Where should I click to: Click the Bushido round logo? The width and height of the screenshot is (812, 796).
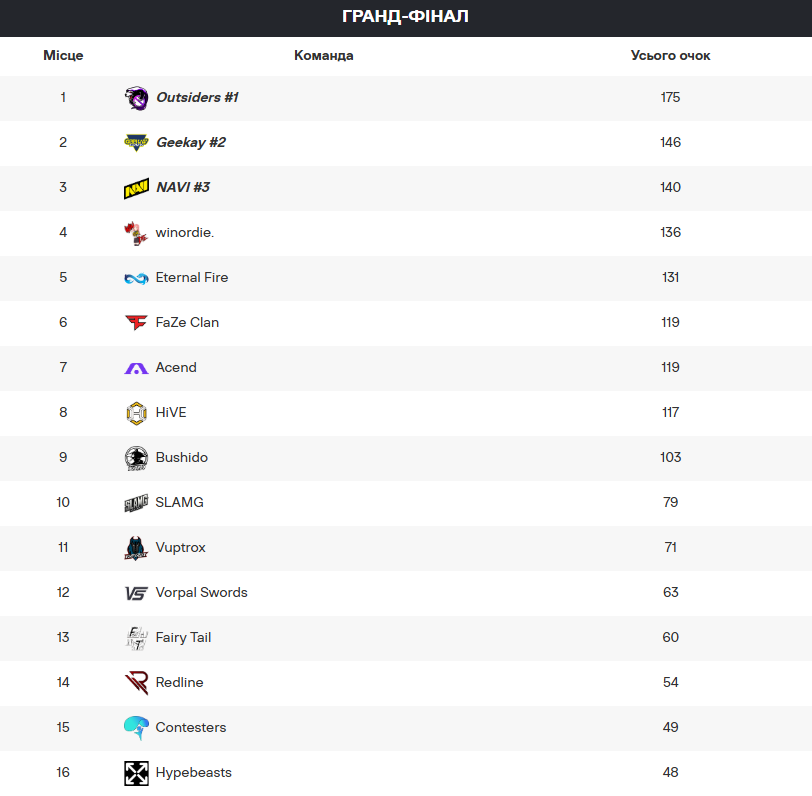(x=136, y=458)
